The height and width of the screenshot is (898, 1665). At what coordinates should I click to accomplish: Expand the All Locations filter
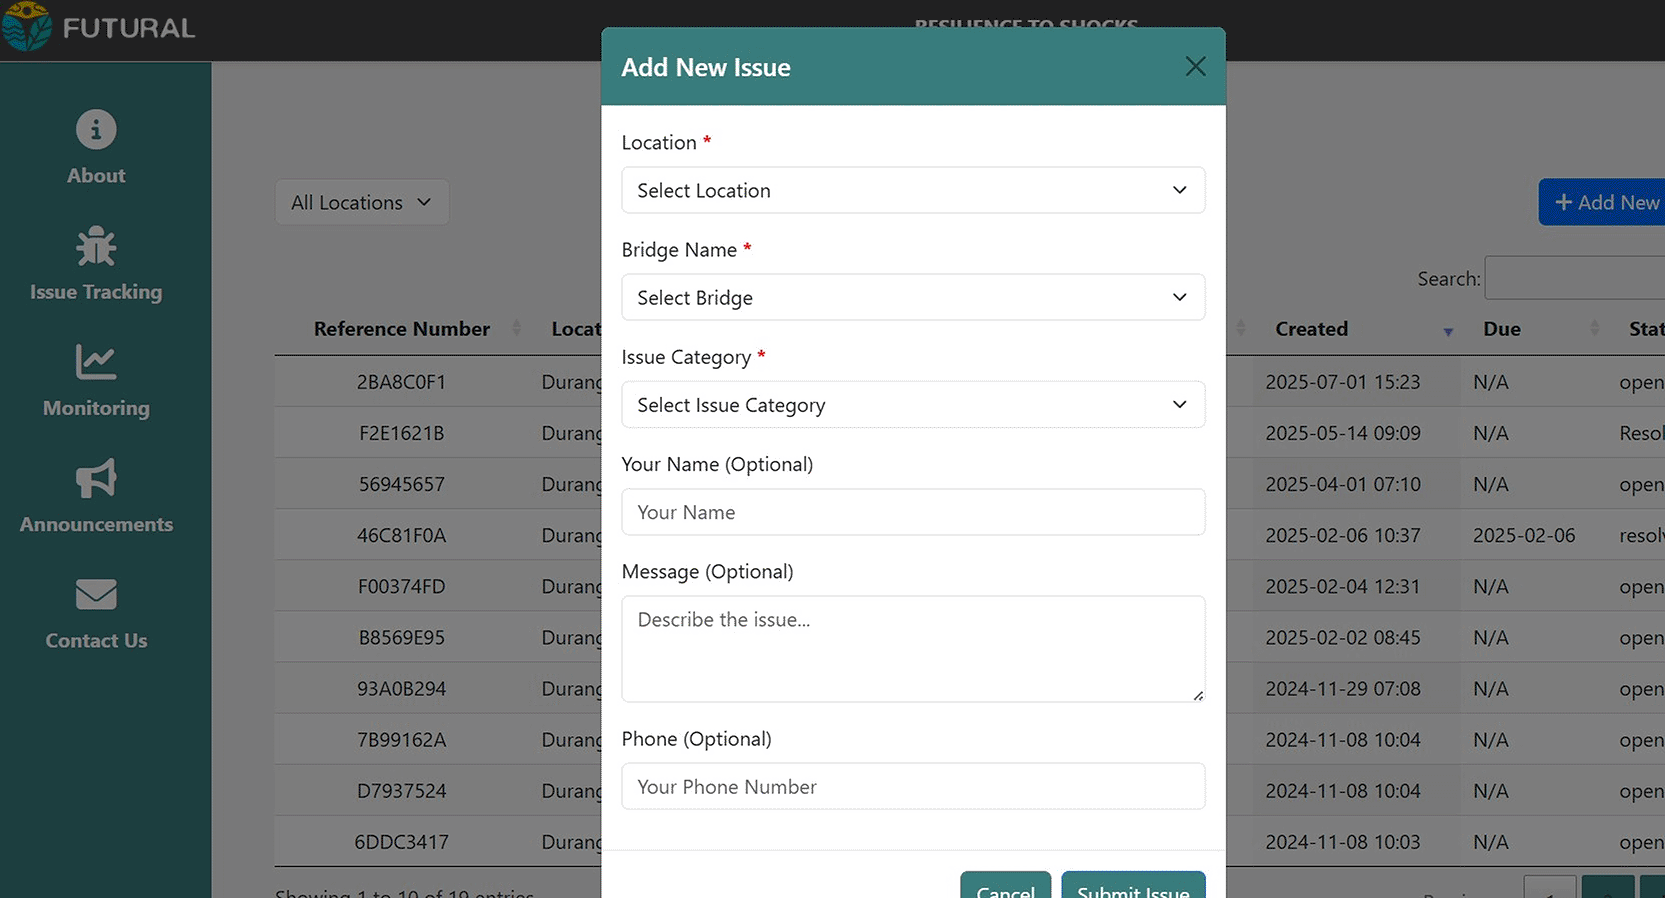tap(361, 202)
